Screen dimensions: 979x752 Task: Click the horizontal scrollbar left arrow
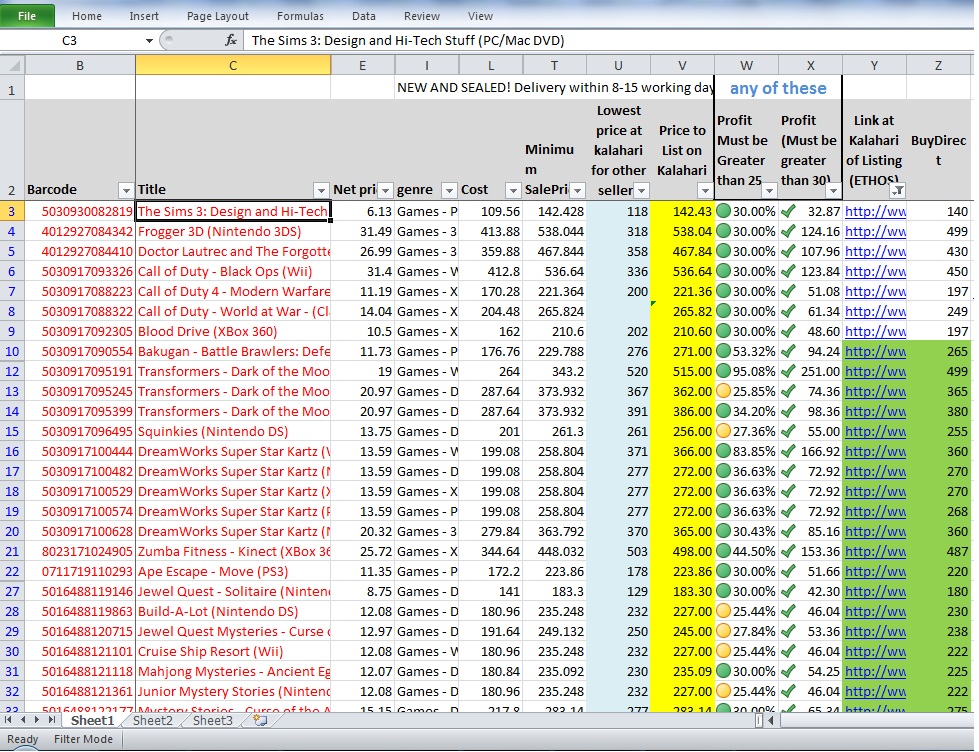point(771,721)
